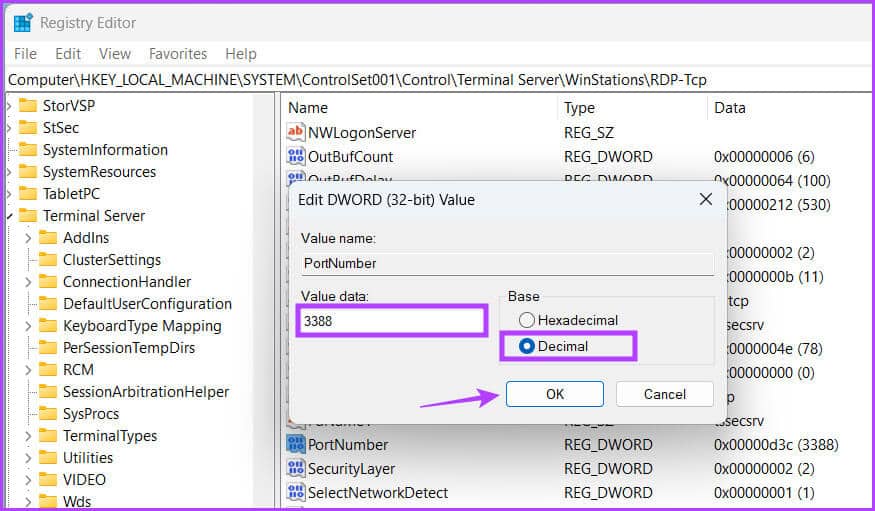This screenshot has height=511, width=875.
Task: Select the StSec folder icon
Action: click(28, 128)
